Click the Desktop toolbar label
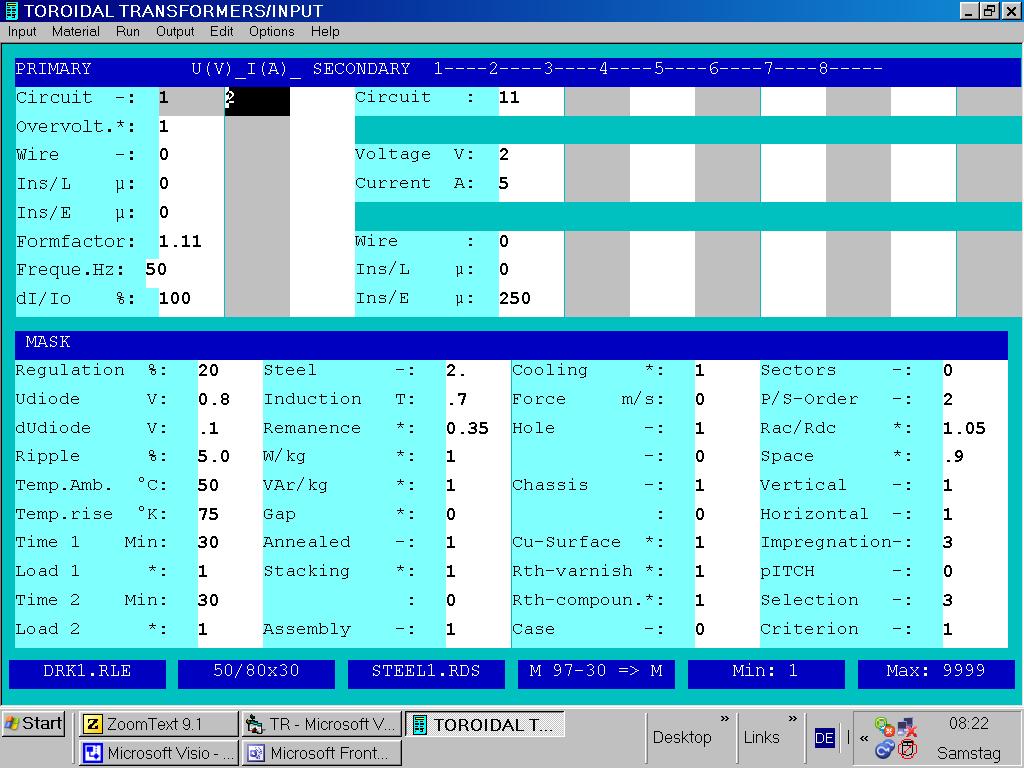 coord(682,738)
